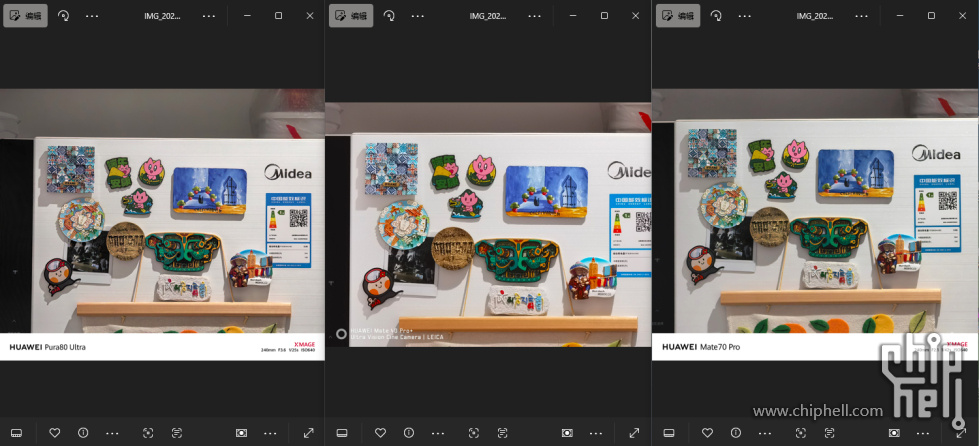This screenshot has width=979, height=446.
Task: Start visual search on the Mate 70 Pro+ photo
Action: click(474, 433)
